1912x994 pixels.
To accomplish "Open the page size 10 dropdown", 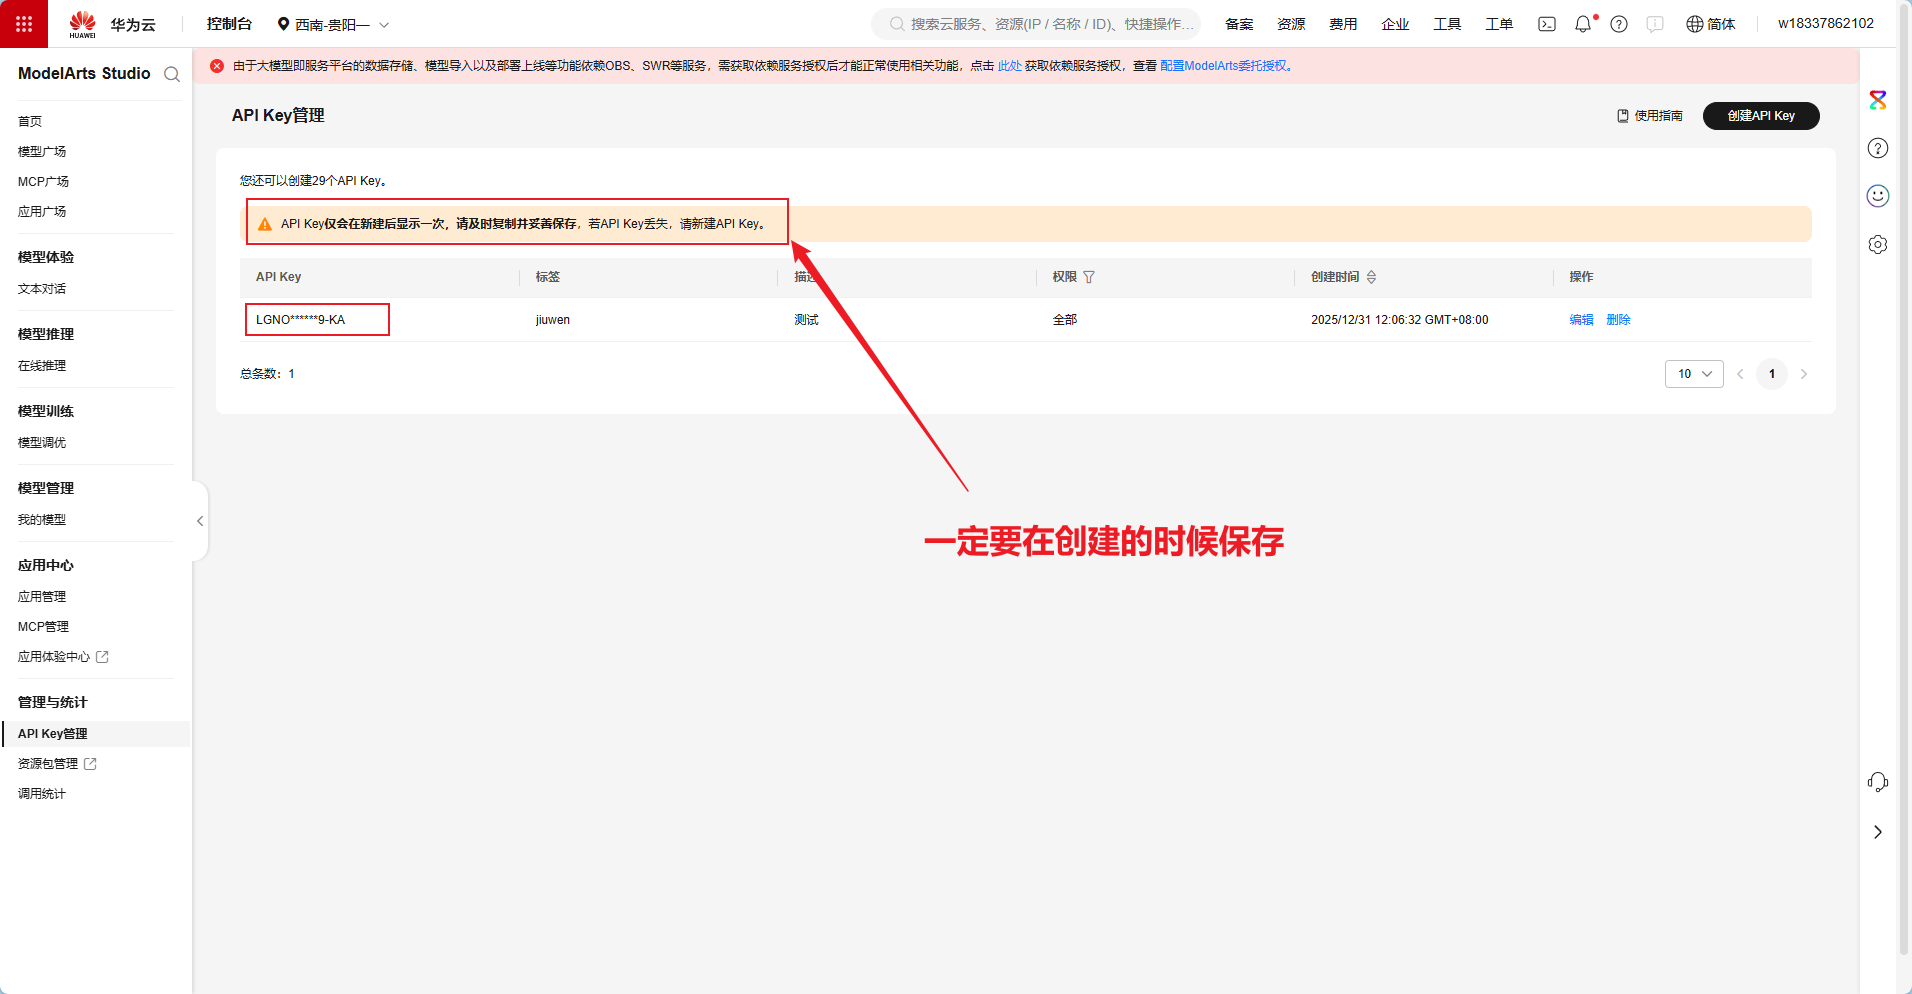I will click(x=1694, y=373).
